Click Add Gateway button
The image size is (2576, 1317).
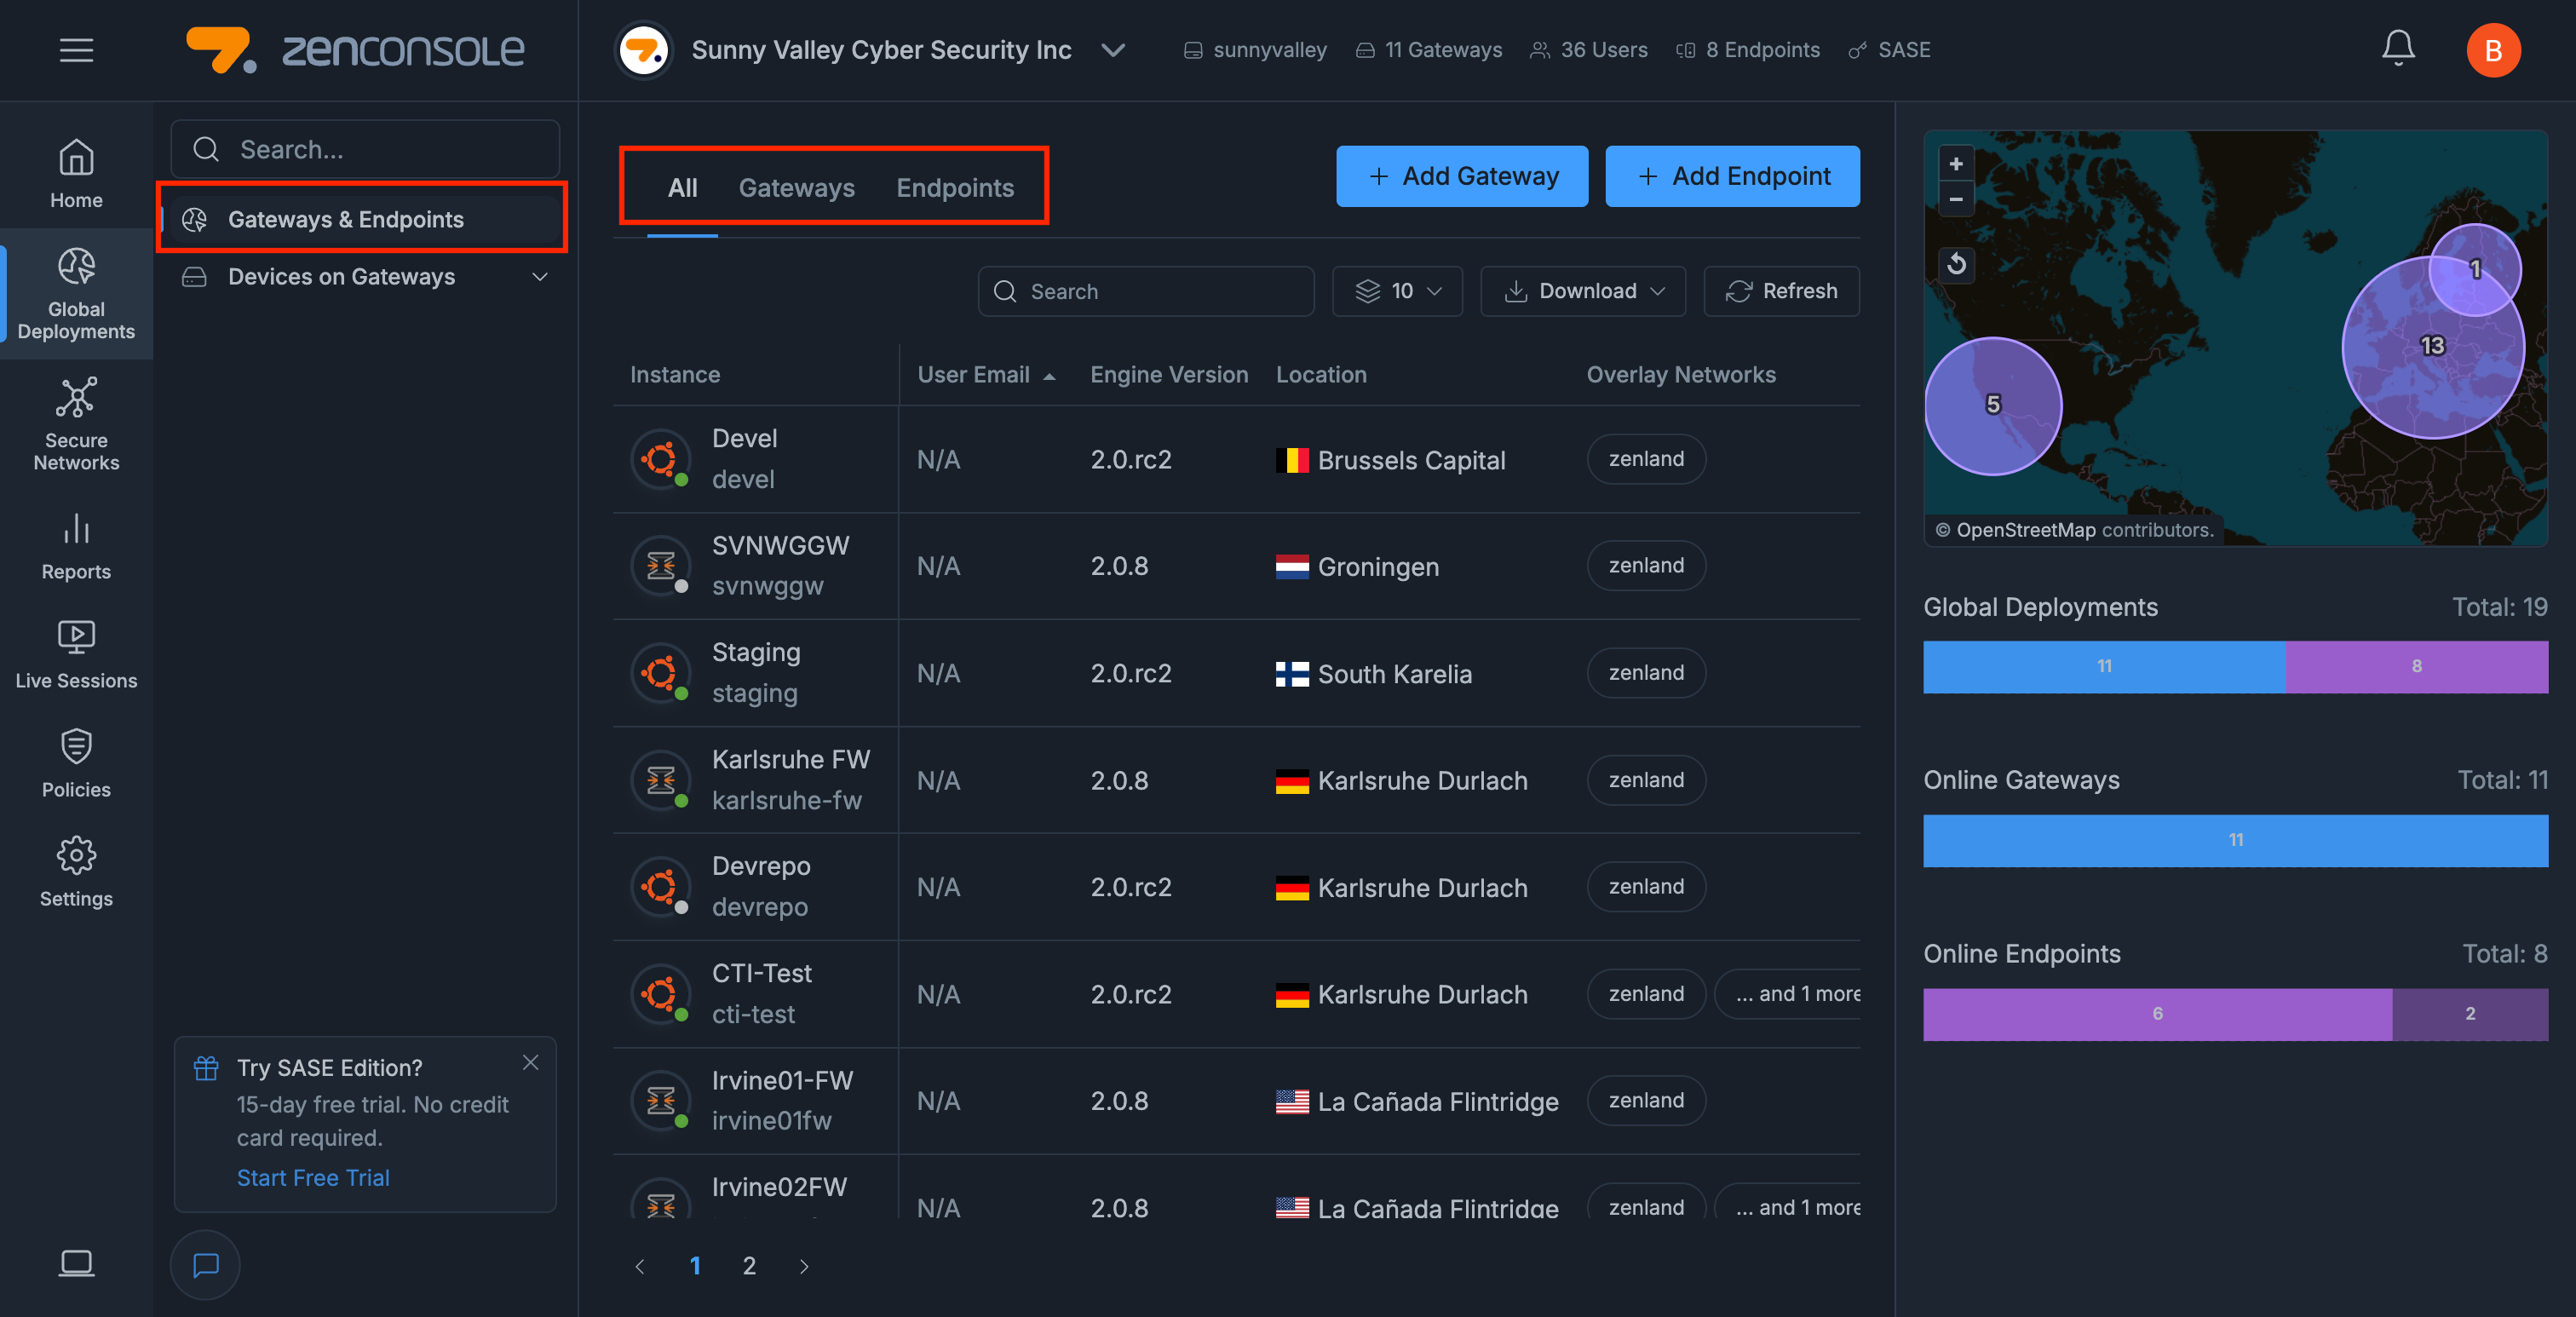click(1461, 176)
